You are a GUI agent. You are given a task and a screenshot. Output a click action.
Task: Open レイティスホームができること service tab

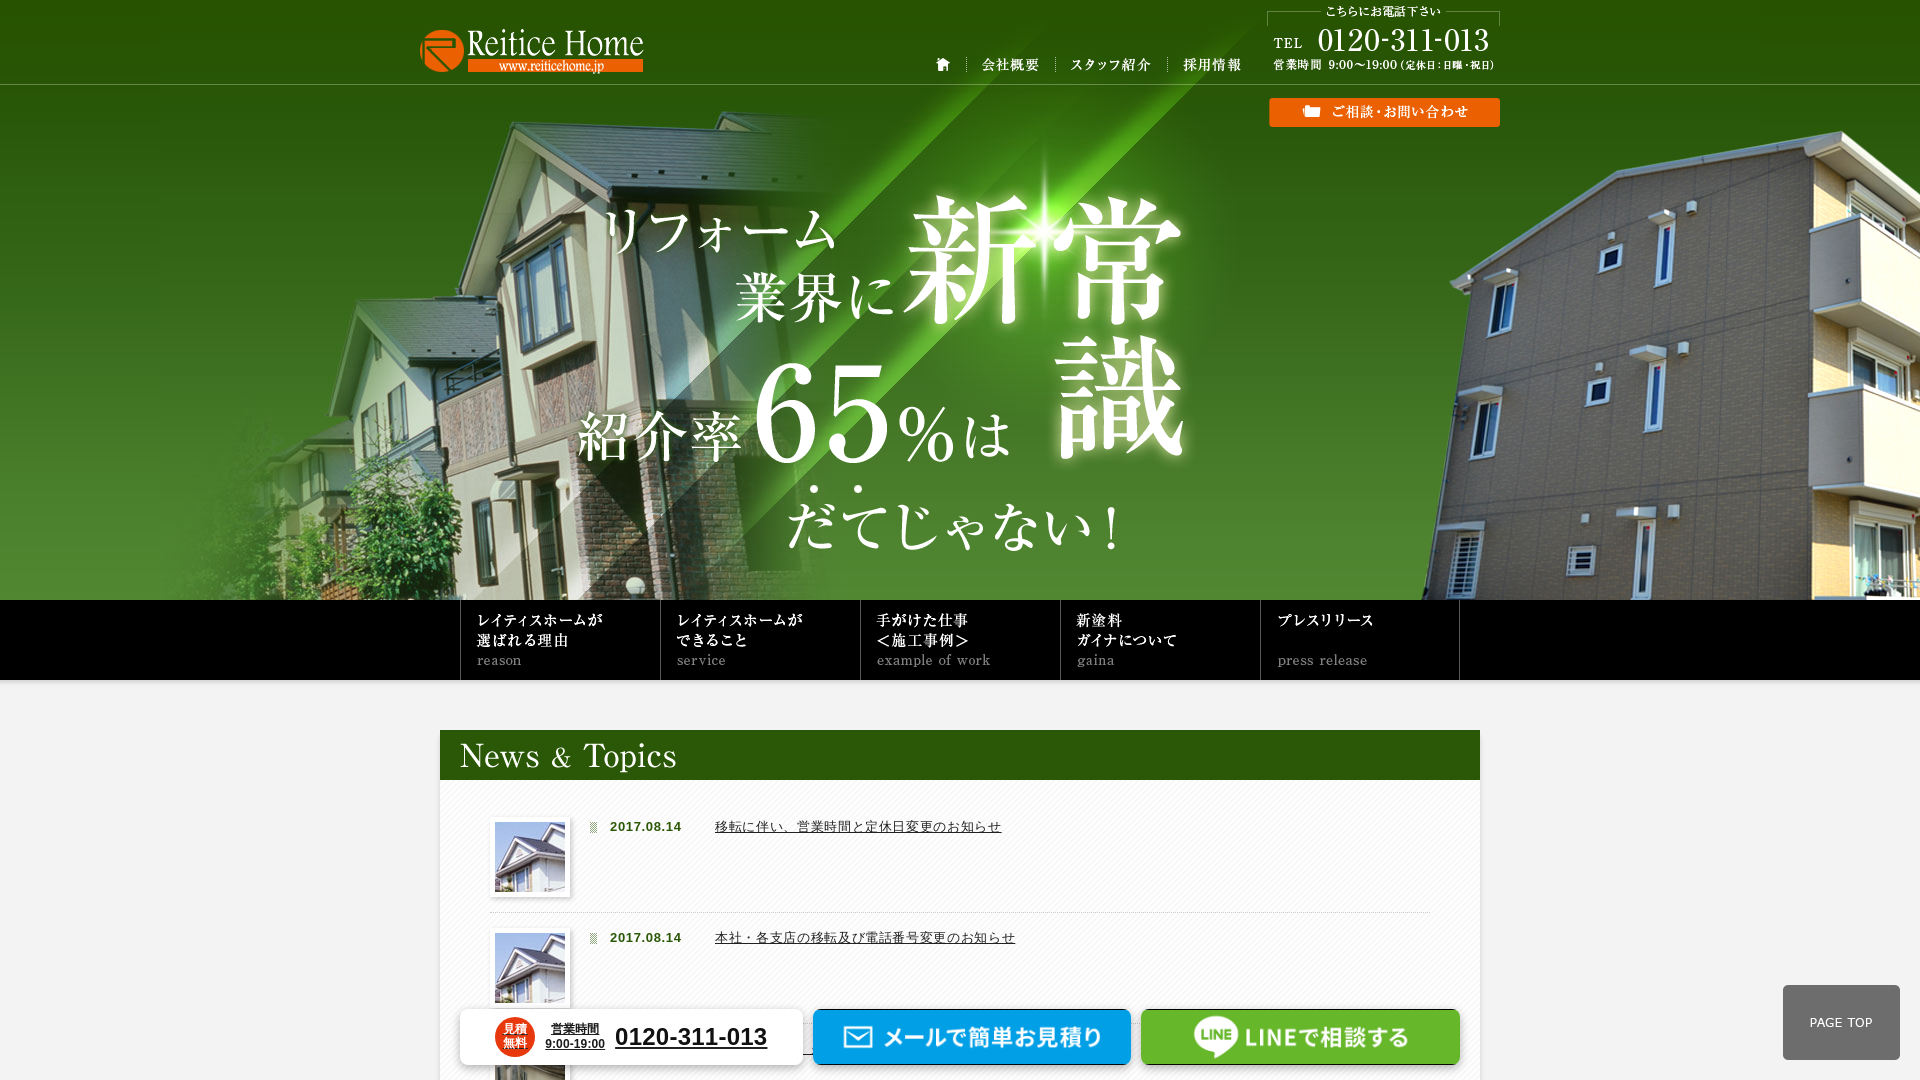coord(760,640)
